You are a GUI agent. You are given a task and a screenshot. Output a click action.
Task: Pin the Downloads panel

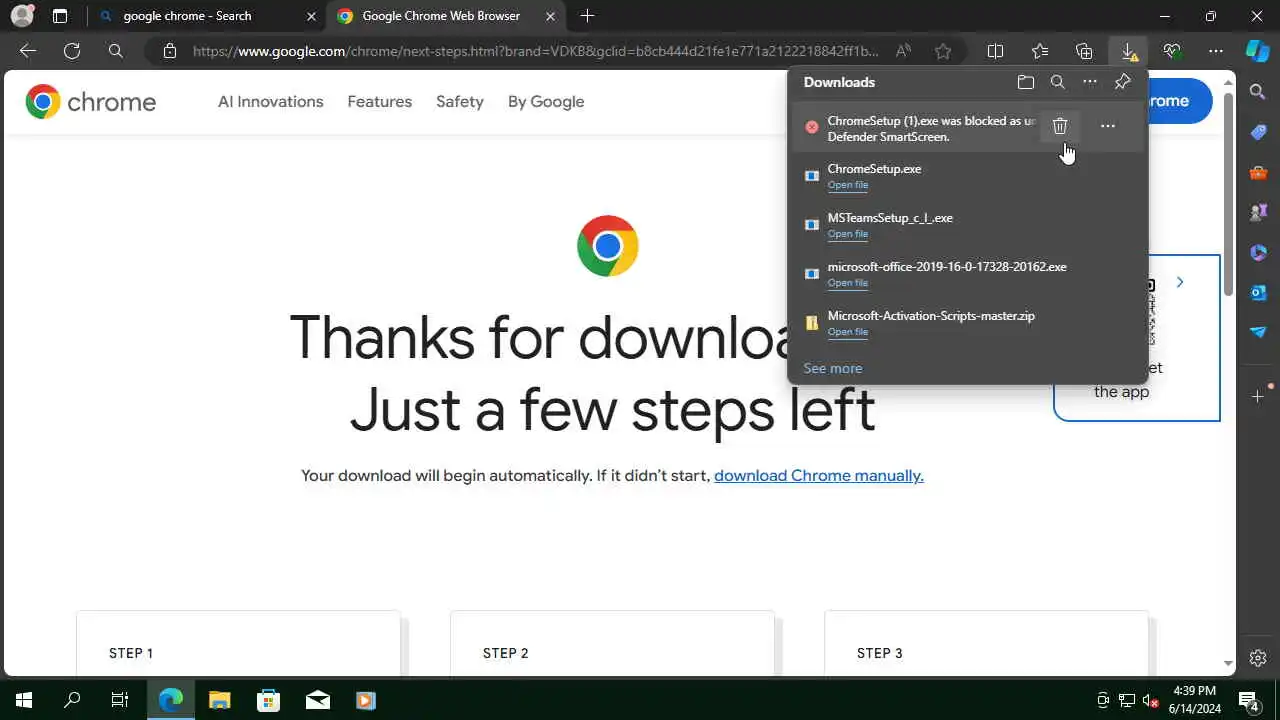pyautogui.click(x=1122, y=82)
